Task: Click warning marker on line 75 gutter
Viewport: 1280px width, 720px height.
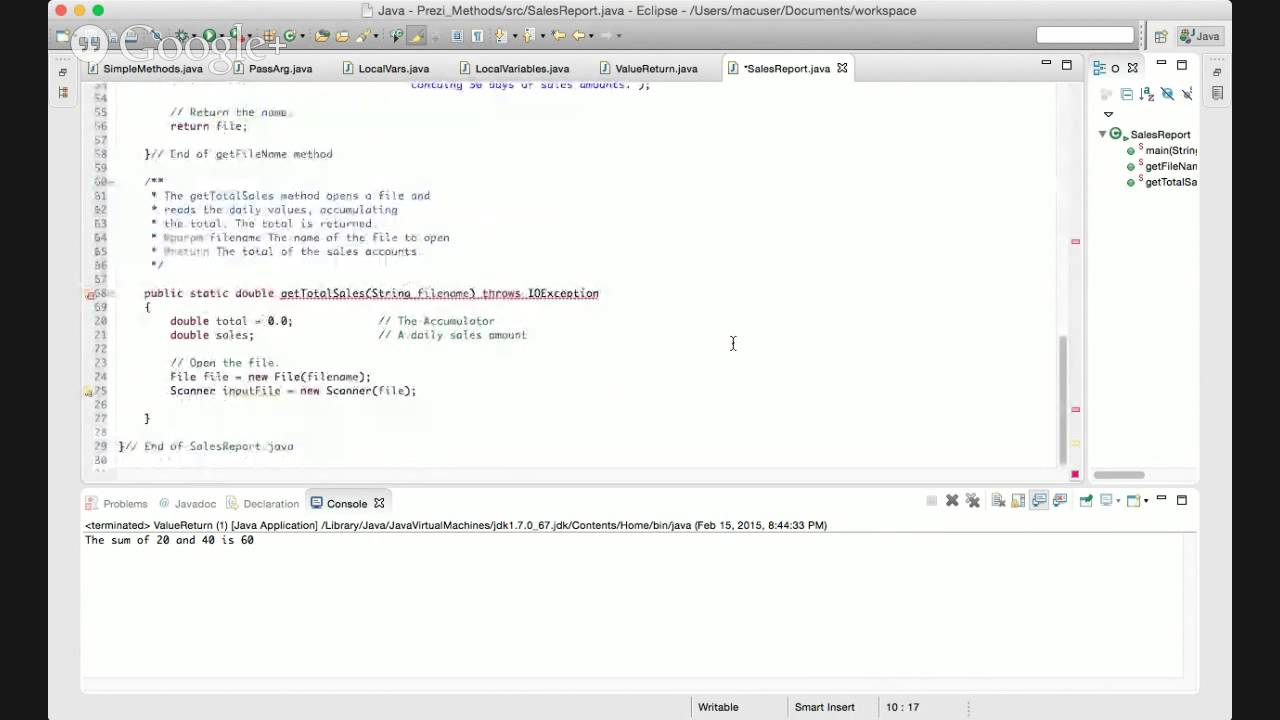Action: point(89,392)
